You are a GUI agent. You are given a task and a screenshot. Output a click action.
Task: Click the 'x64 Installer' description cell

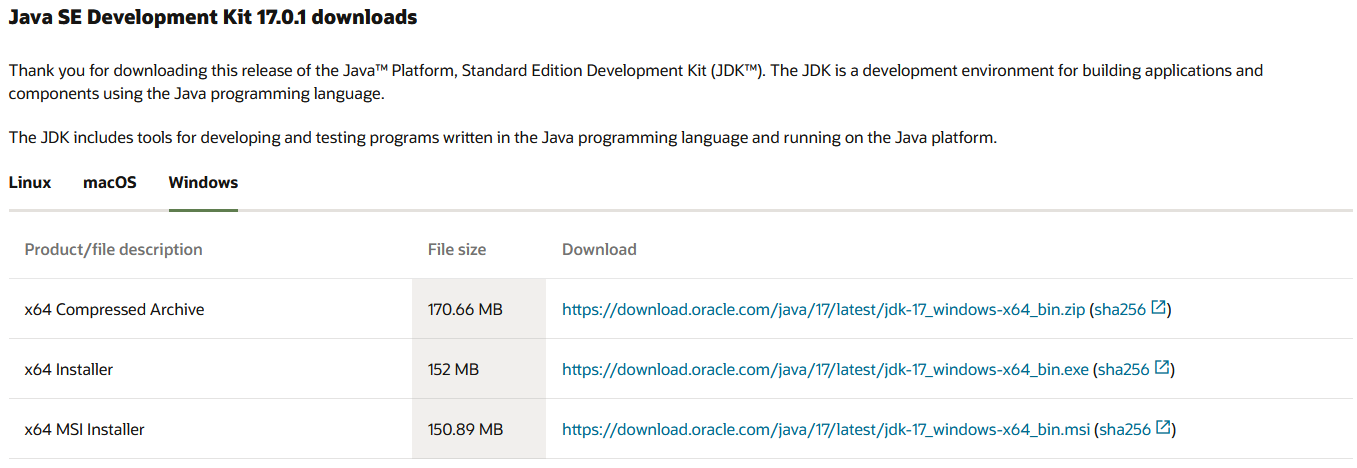210,370
